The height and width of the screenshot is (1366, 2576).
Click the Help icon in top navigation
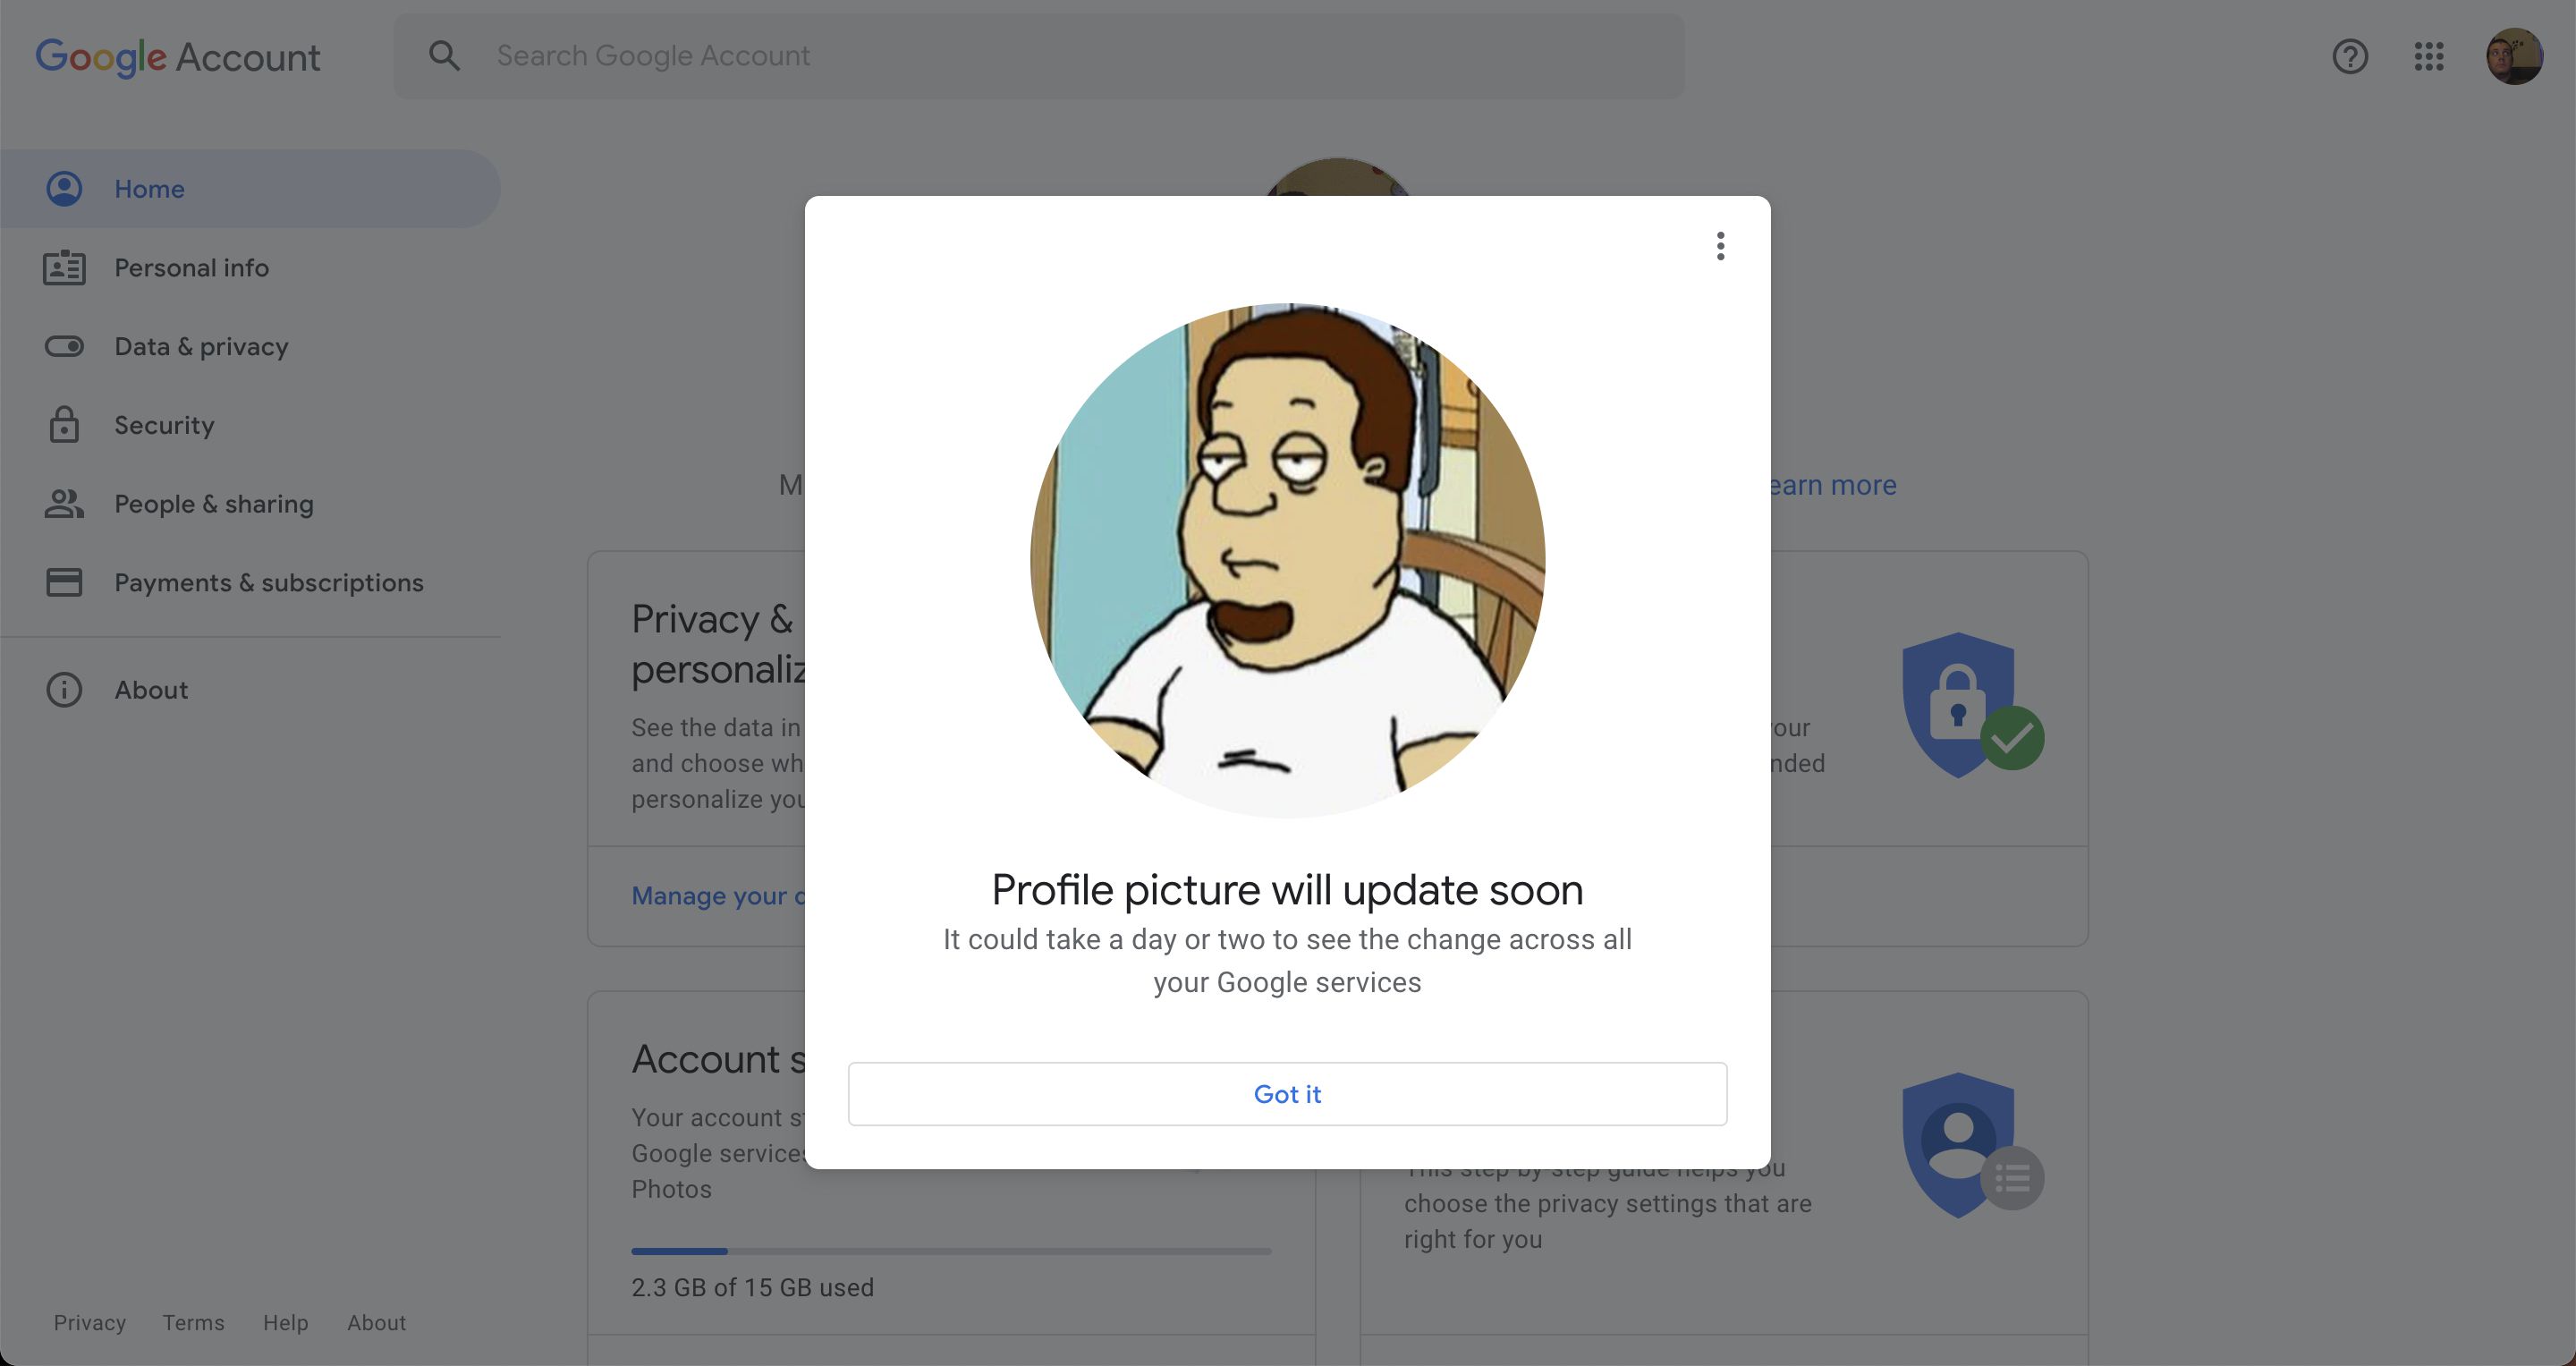pos(2350,56)
